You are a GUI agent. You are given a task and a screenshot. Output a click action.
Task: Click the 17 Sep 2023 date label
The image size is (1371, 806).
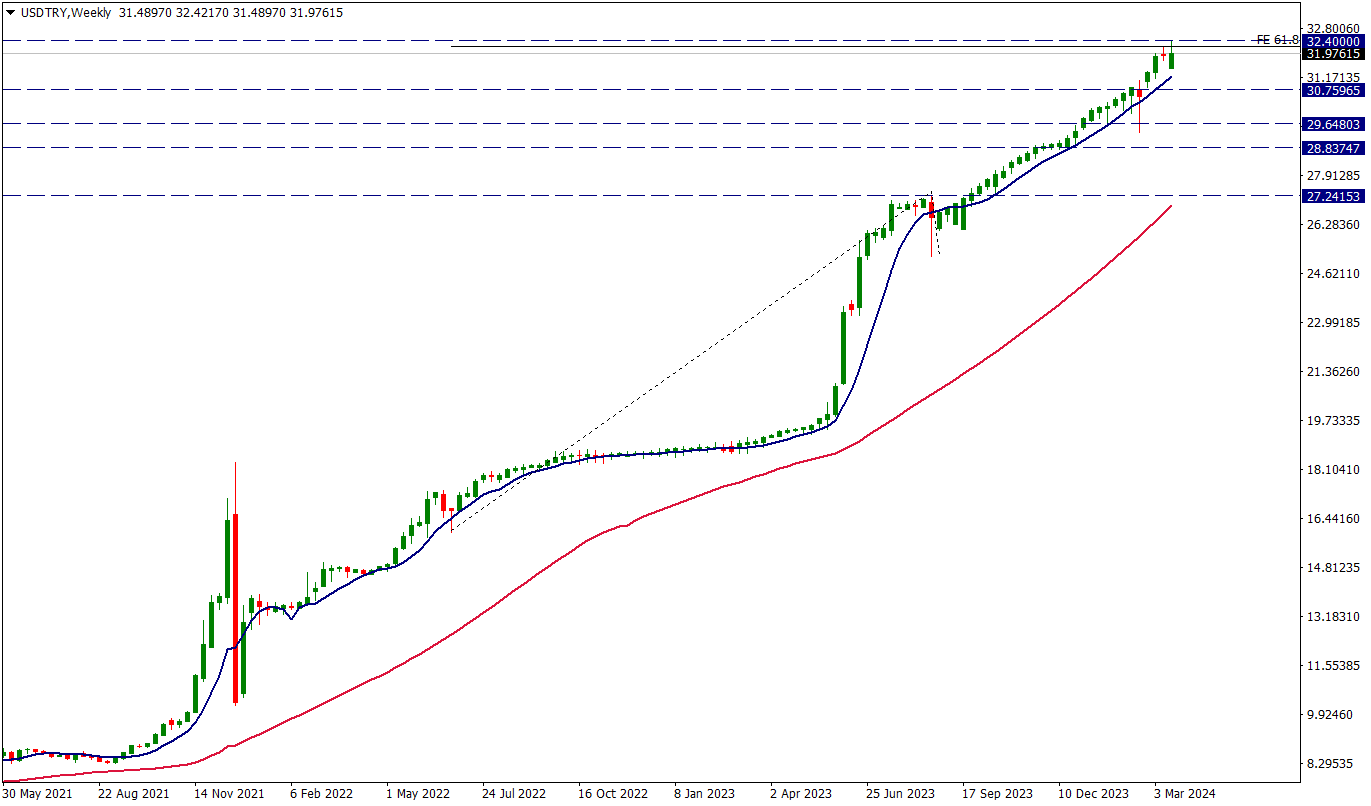[998, 794]
